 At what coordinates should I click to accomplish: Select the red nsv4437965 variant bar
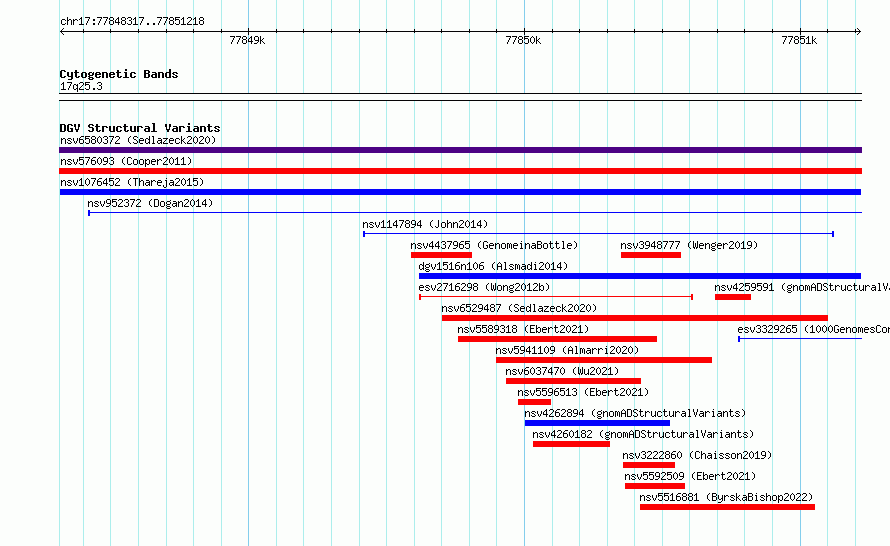tap(441, 255)
